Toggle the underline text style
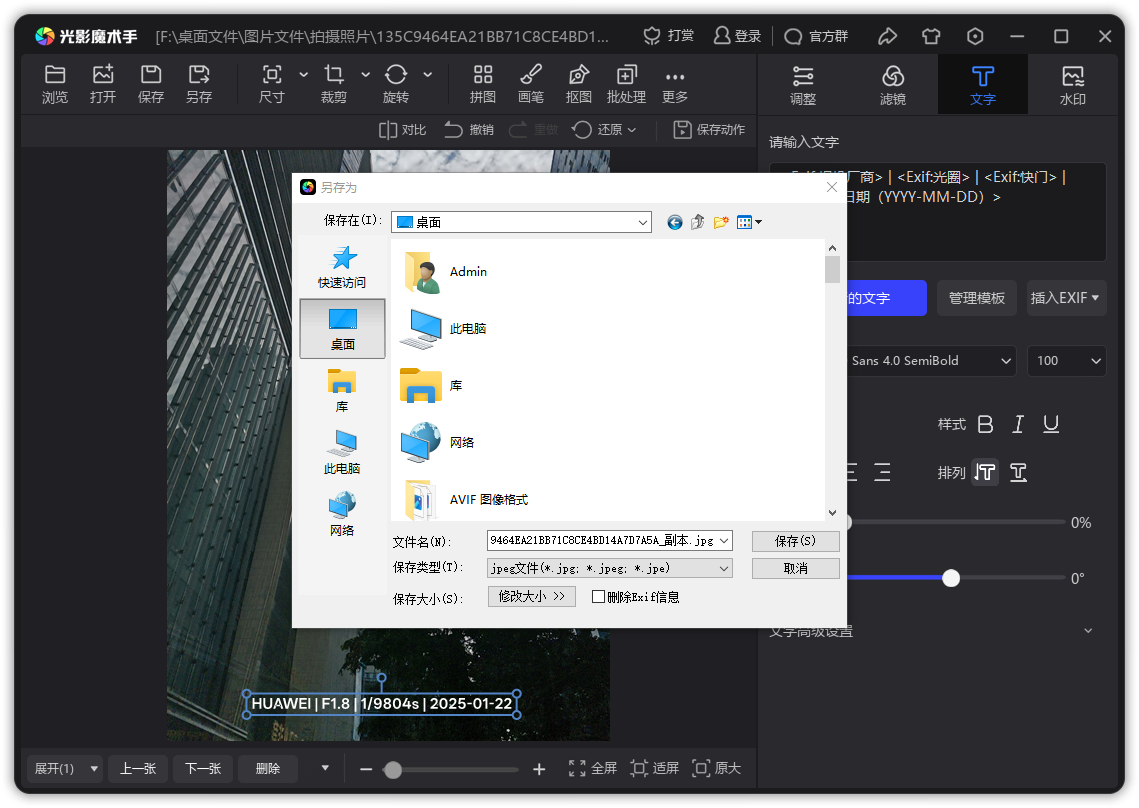Viewport: 1139px width, 808px height. pos(1051,424)
